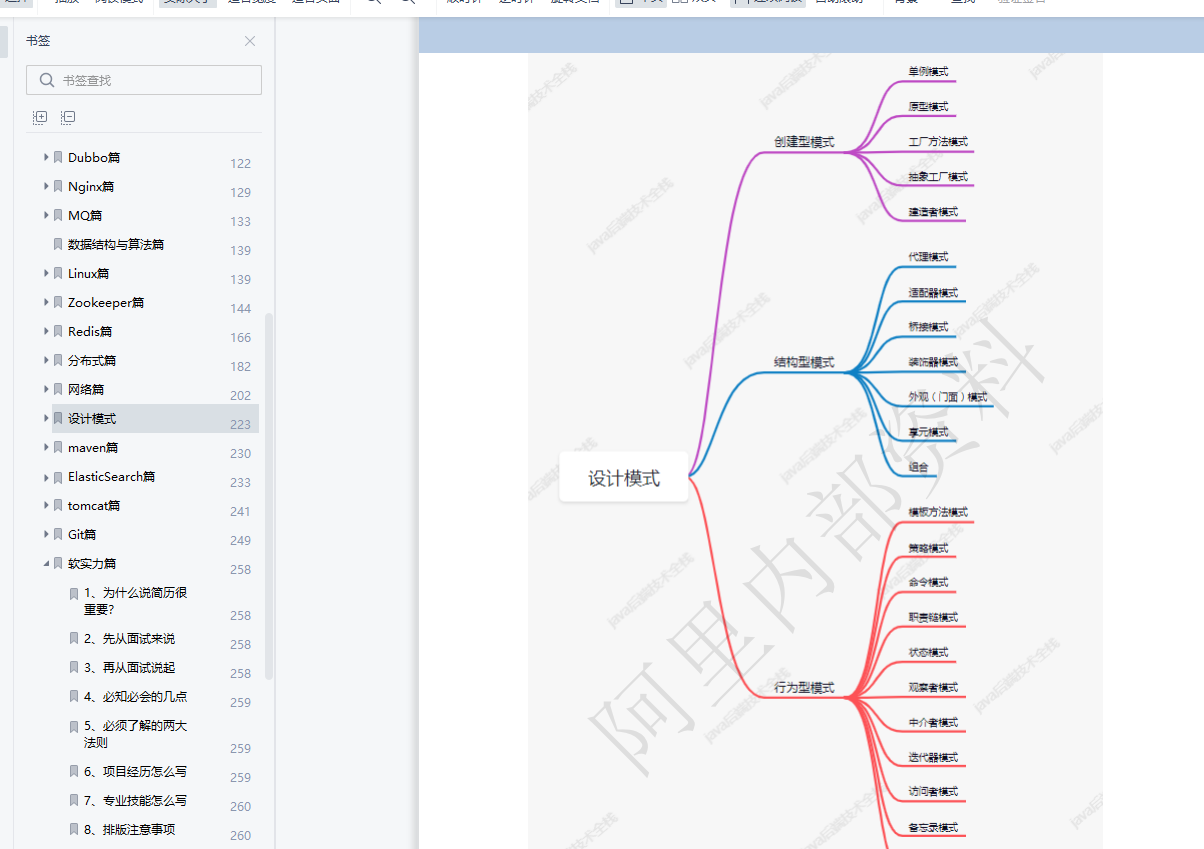Click the 装饰器模式 leaf
The image size is (1204, 849).
click(933, 362)
